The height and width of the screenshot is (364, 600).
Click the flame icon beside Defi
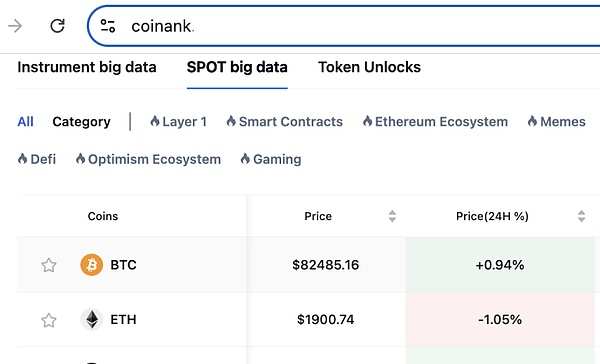(x=22, y=159)
